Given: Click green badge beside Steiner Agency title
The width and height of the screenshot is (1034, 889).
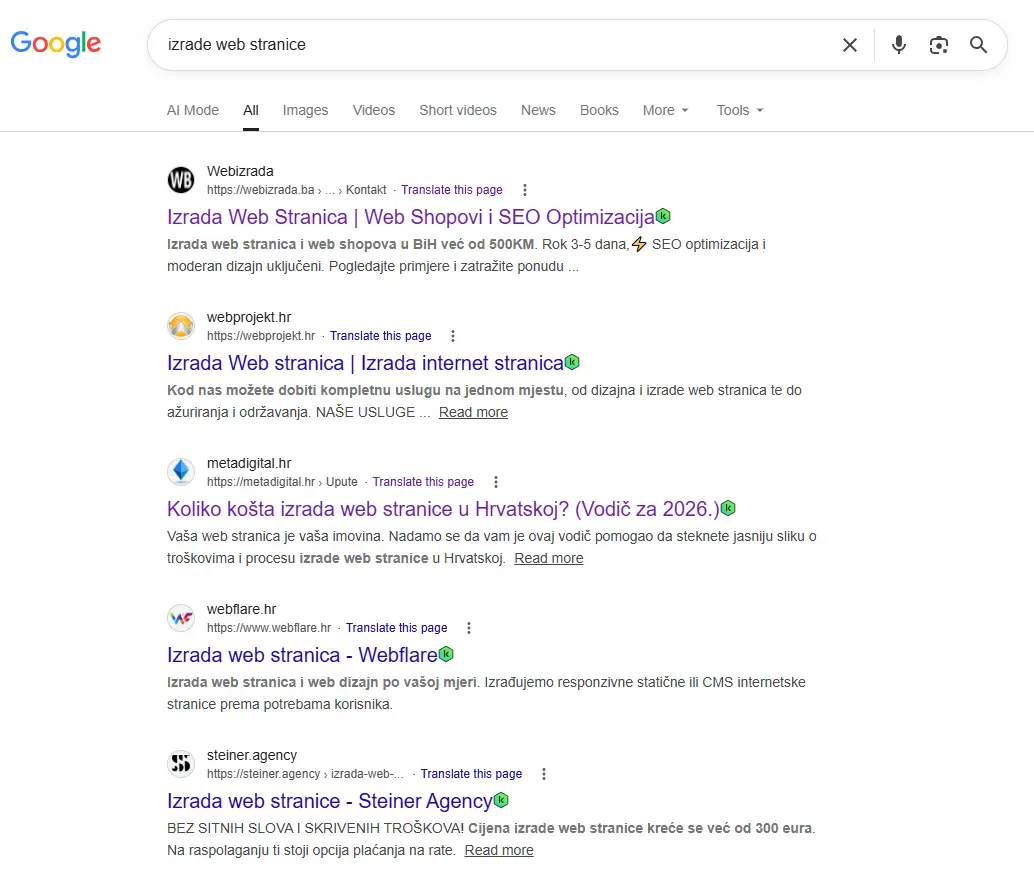Looking at the screenshot, I should [501, 799].
